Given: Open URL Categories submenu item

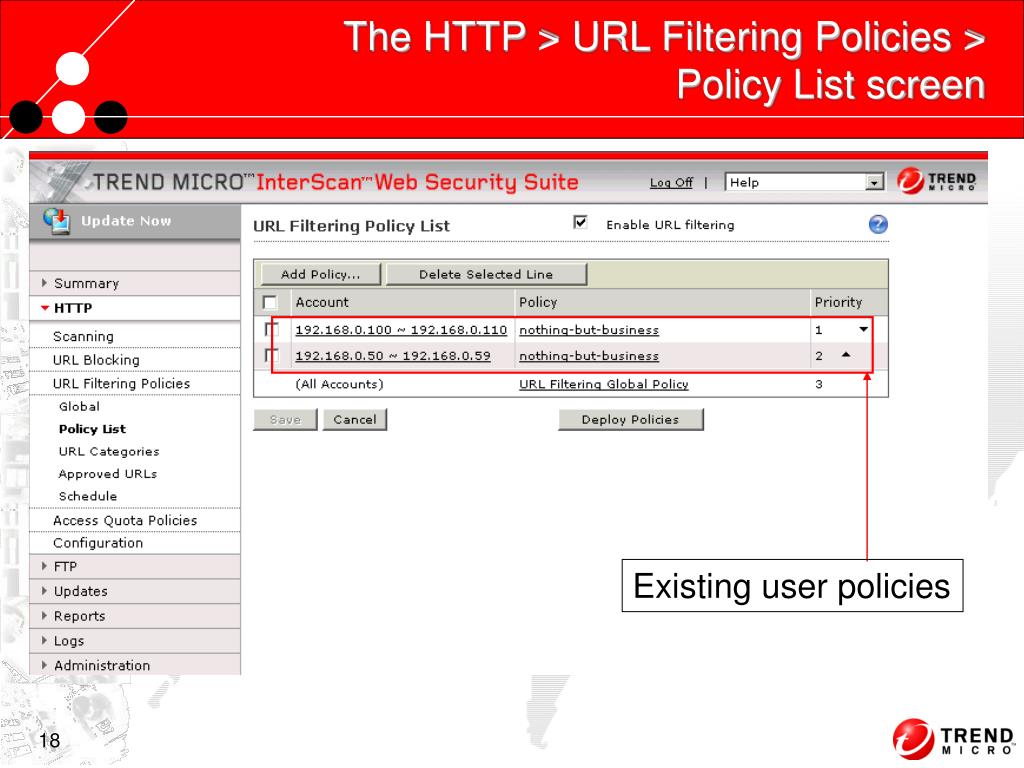Looking at the screenshot, I should coord(109,451).
